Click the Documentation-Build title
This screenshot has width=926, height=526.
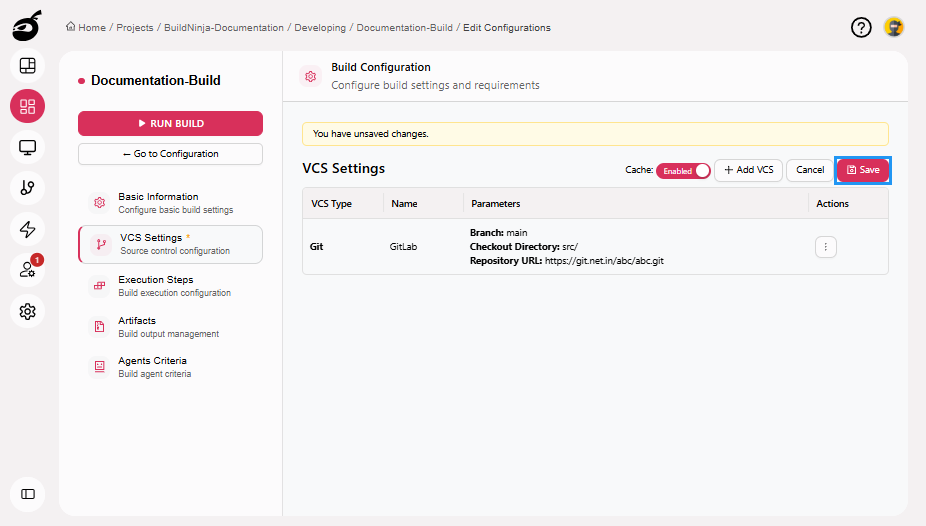(x=156, y=80)
